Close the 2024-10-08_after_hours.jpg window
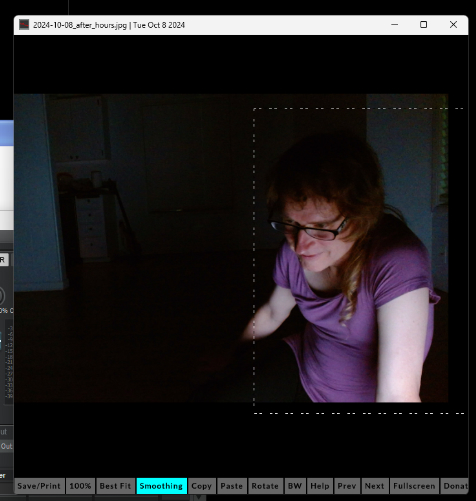 (x=453, y=25)
